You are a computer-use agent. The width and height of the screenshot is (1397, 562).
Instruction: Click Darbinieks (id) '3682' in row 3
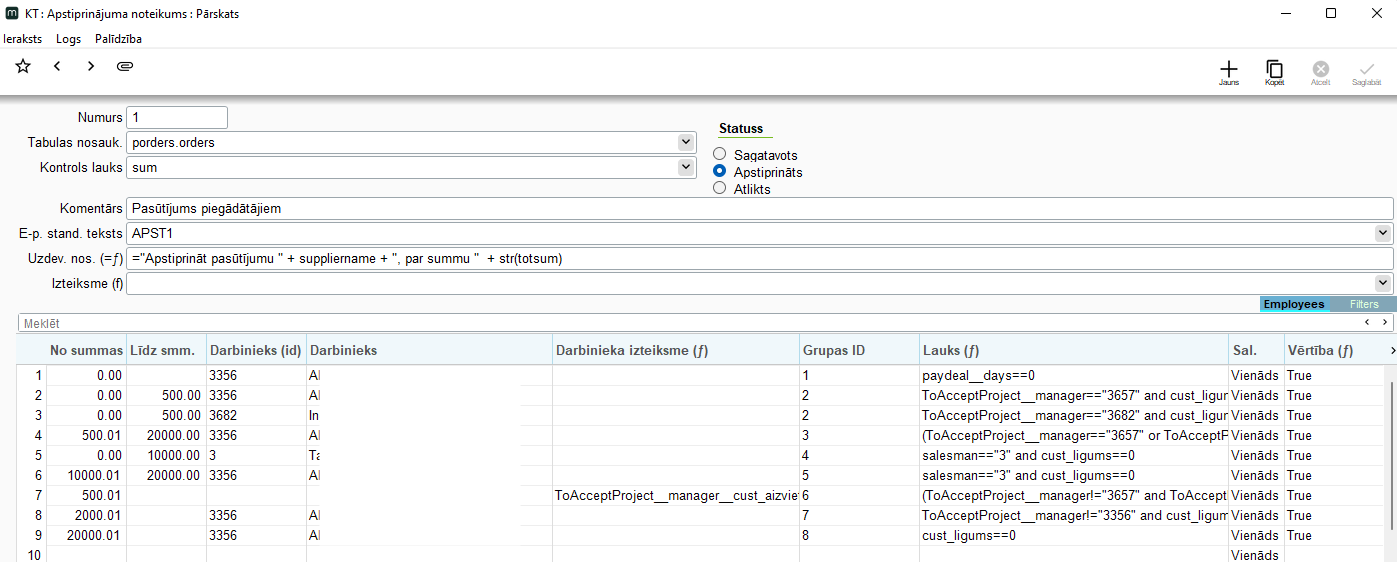256,416
